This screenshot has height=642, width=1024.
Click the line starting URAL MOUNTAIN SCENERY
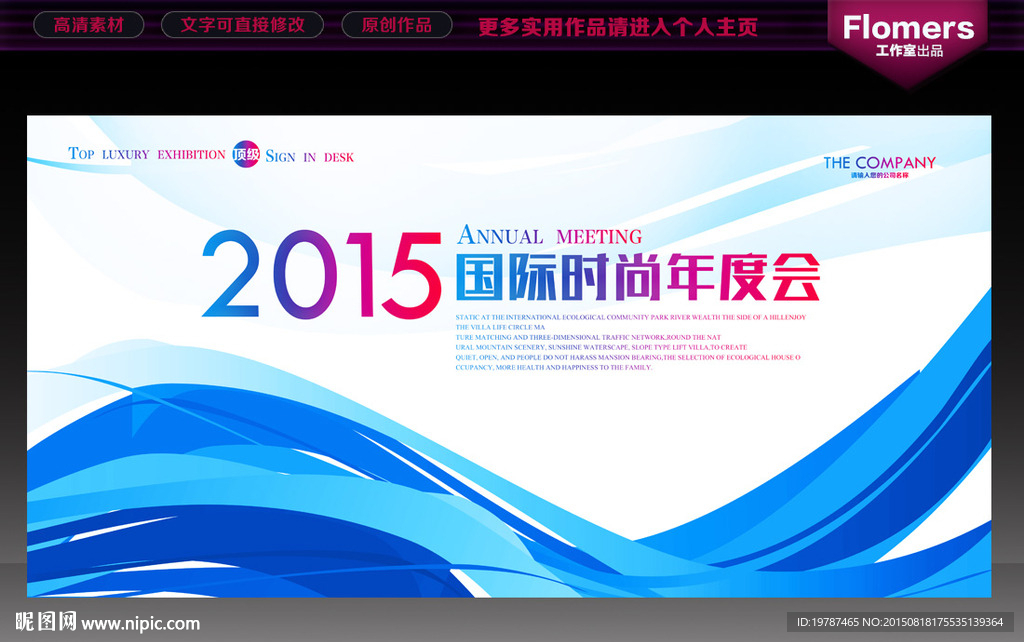601,347
